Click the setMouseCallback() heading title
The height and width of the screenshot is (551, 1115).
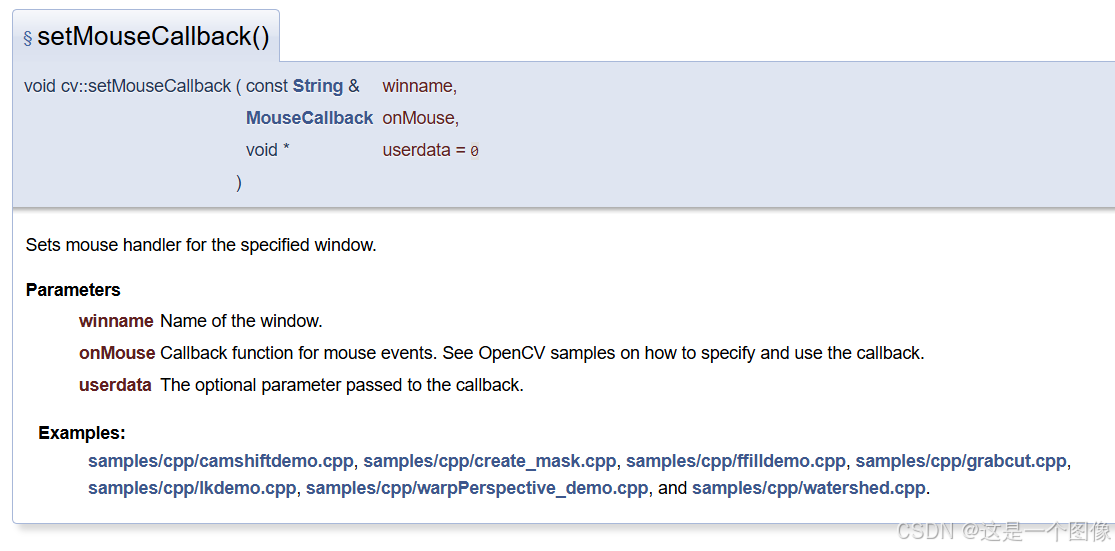[153, 37]
